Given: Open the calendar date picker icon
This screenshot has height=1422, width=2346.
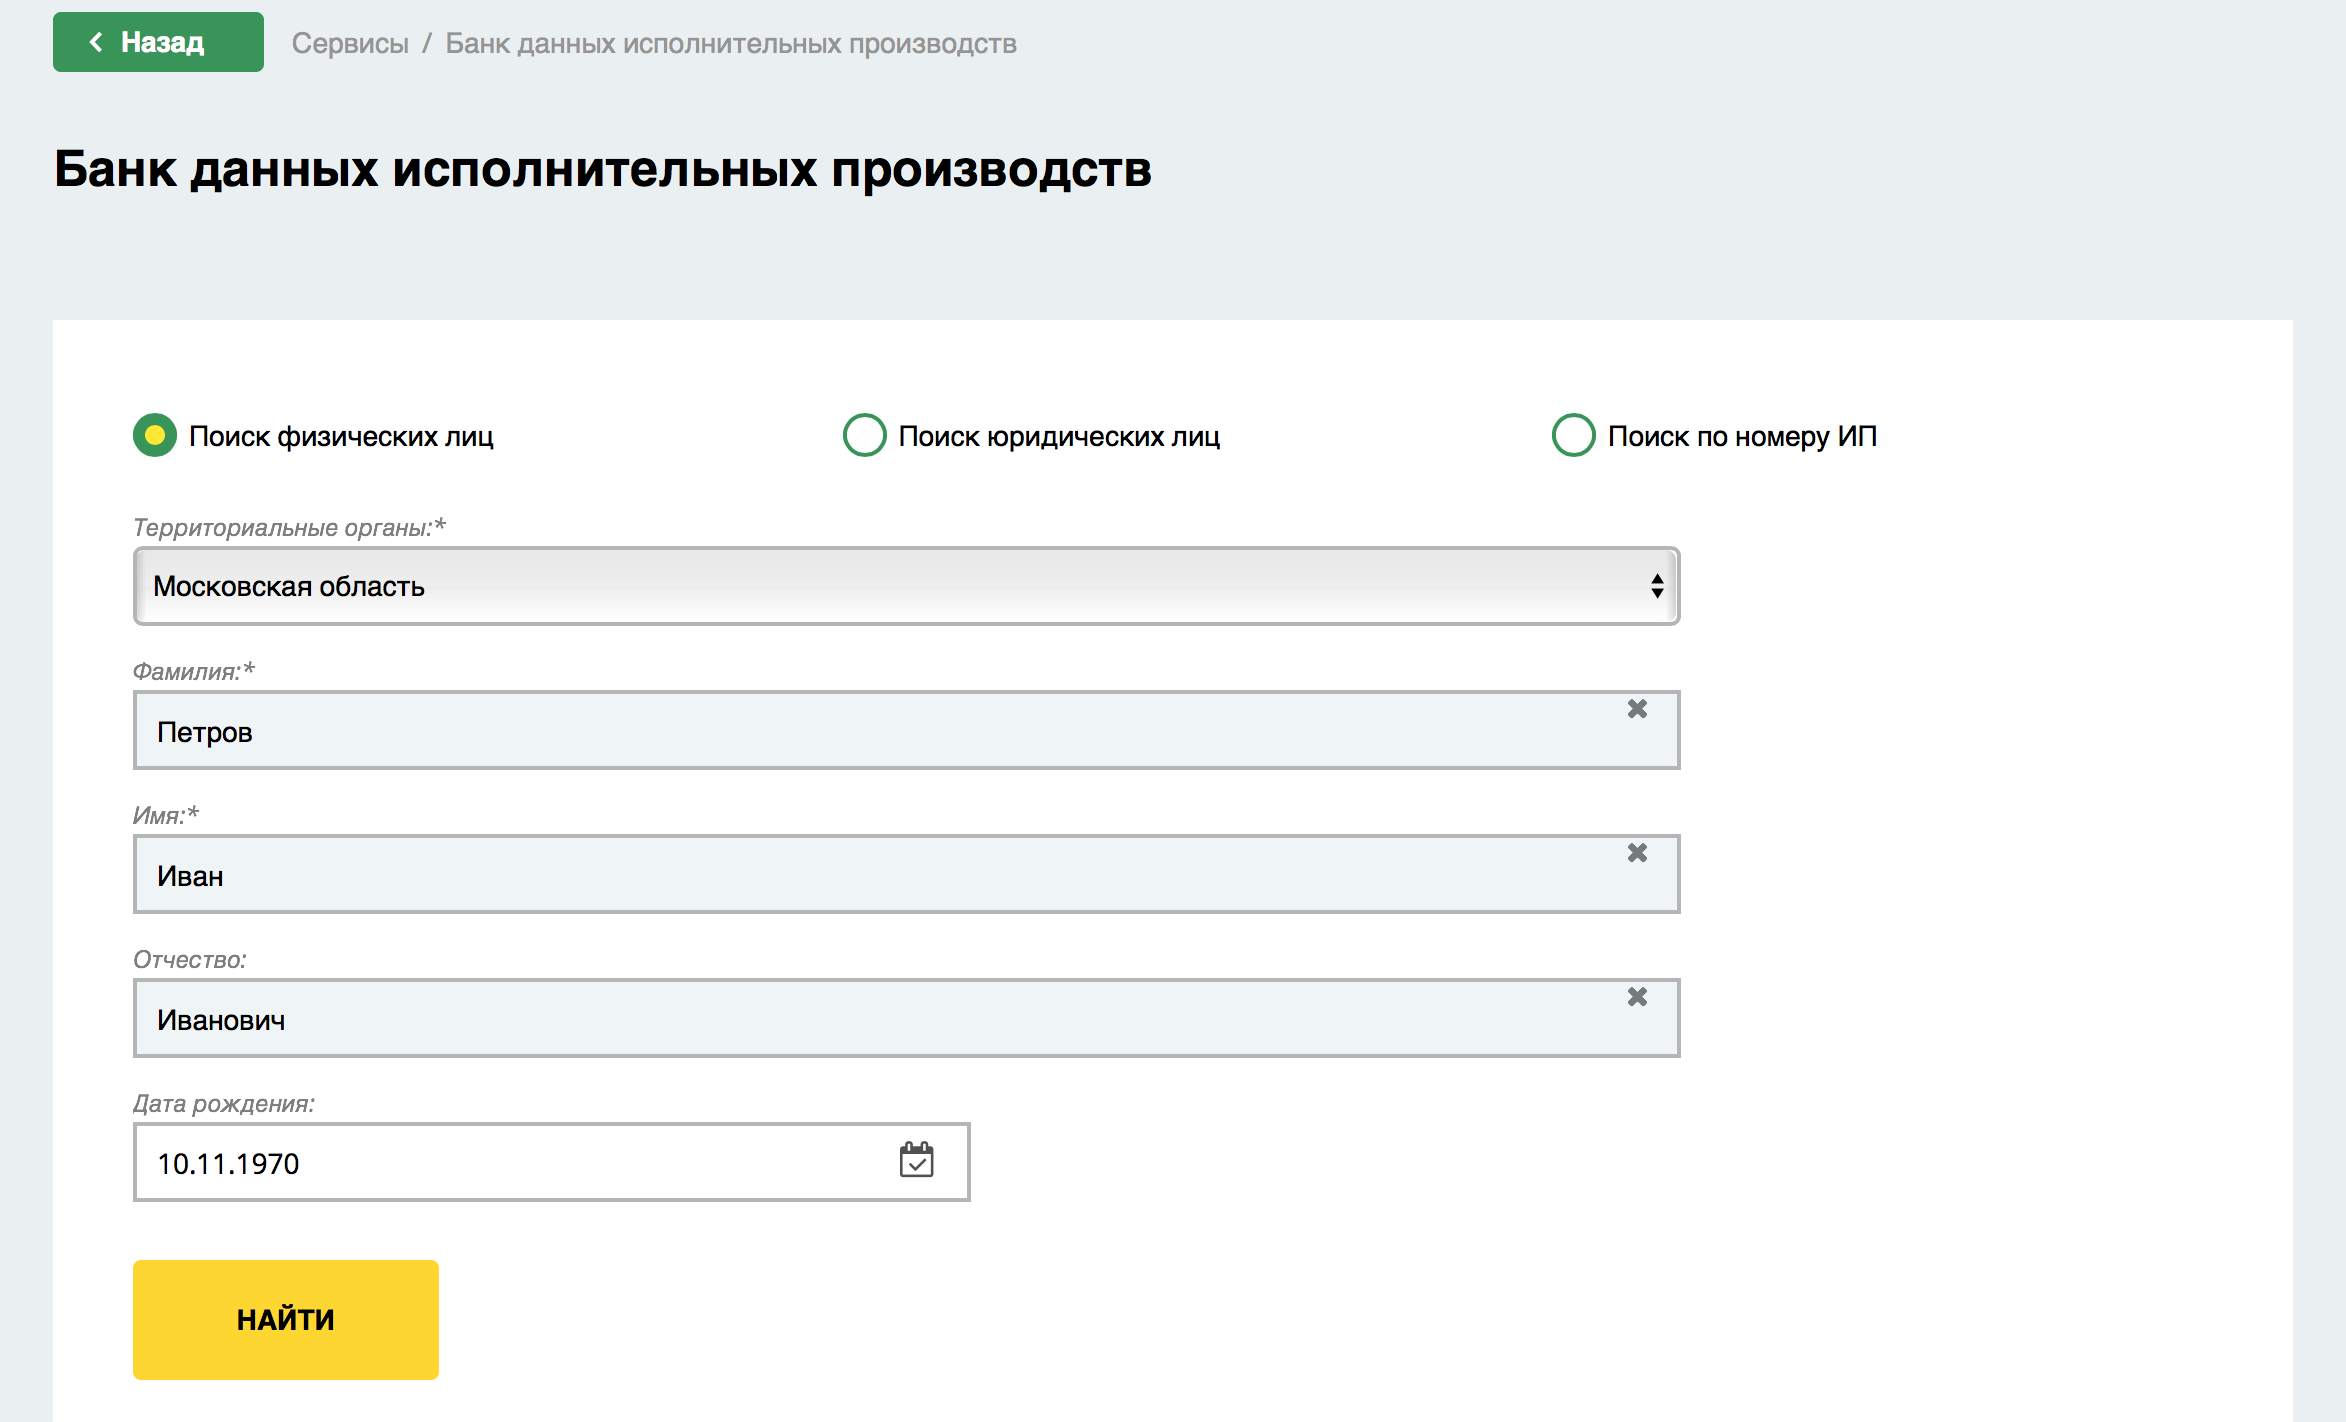Looking at the screenshot, I should tap(916, 1160).
